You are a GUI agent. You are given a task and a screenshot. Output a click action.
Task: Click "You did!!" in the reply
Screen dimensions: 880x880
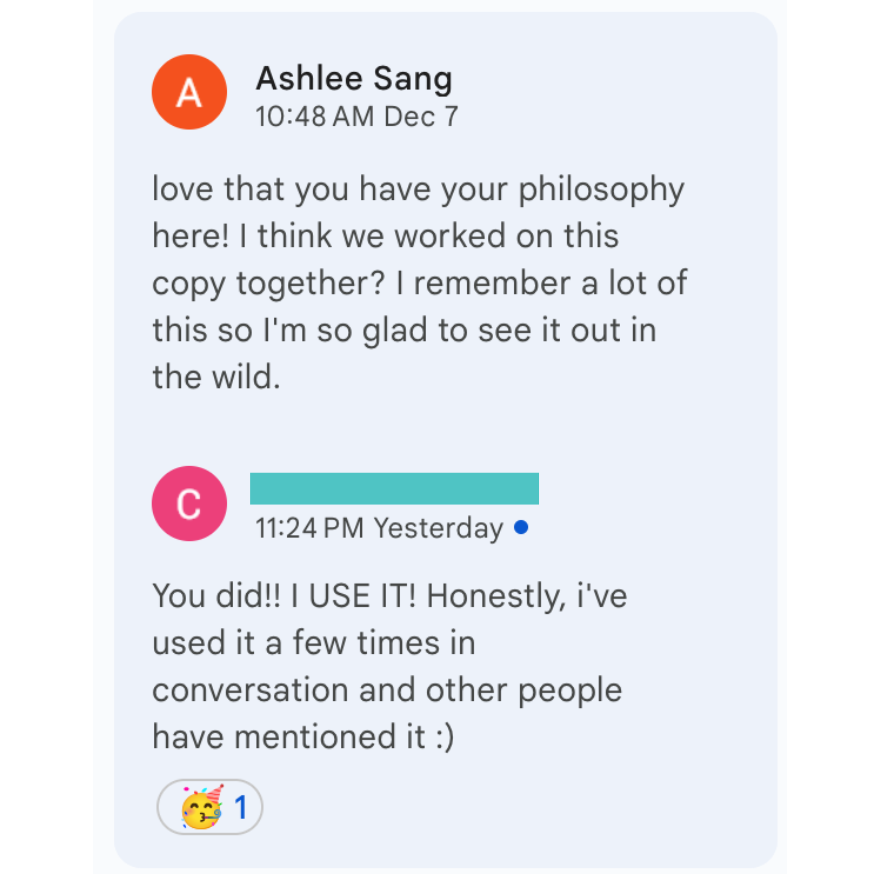pos(217,595)
